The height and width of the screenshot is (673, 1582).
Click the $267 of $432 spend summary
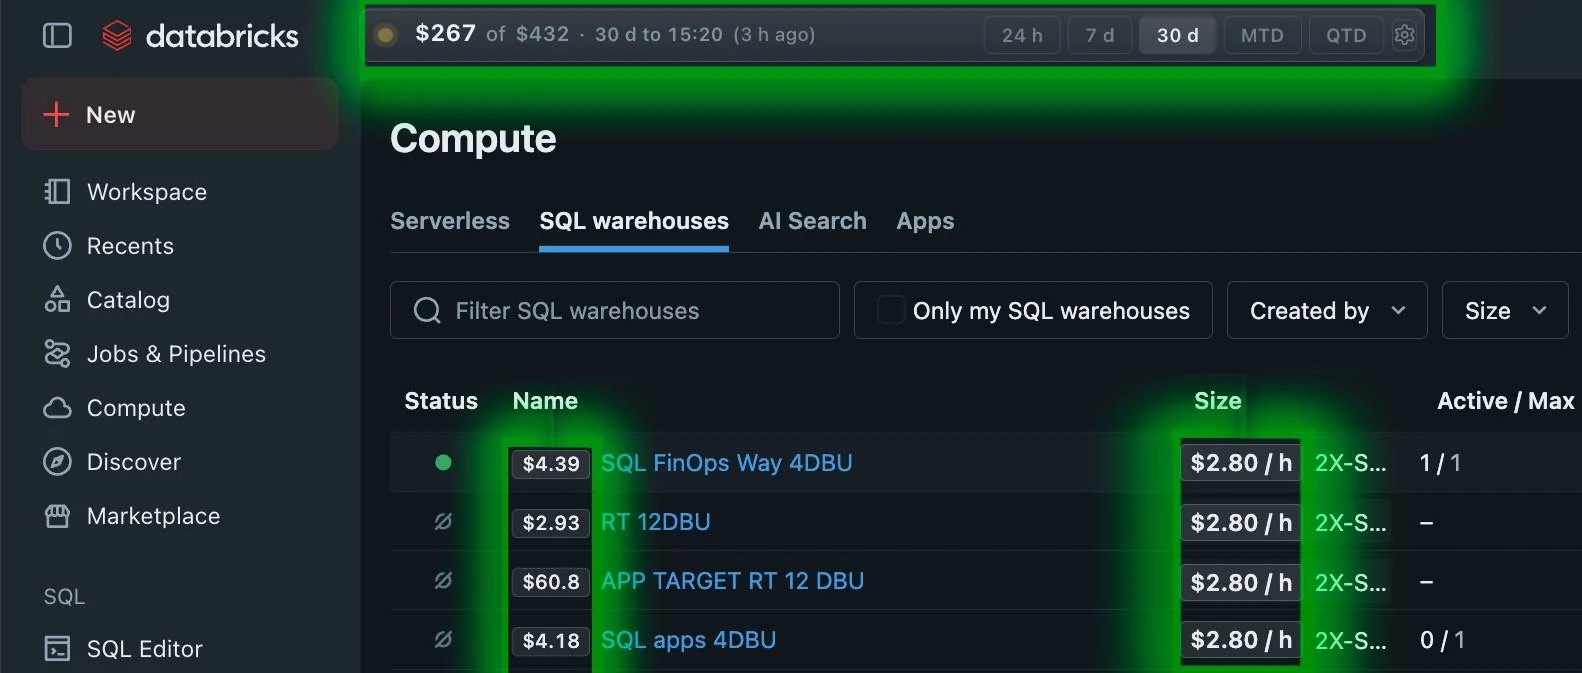[x=492, y=34]
